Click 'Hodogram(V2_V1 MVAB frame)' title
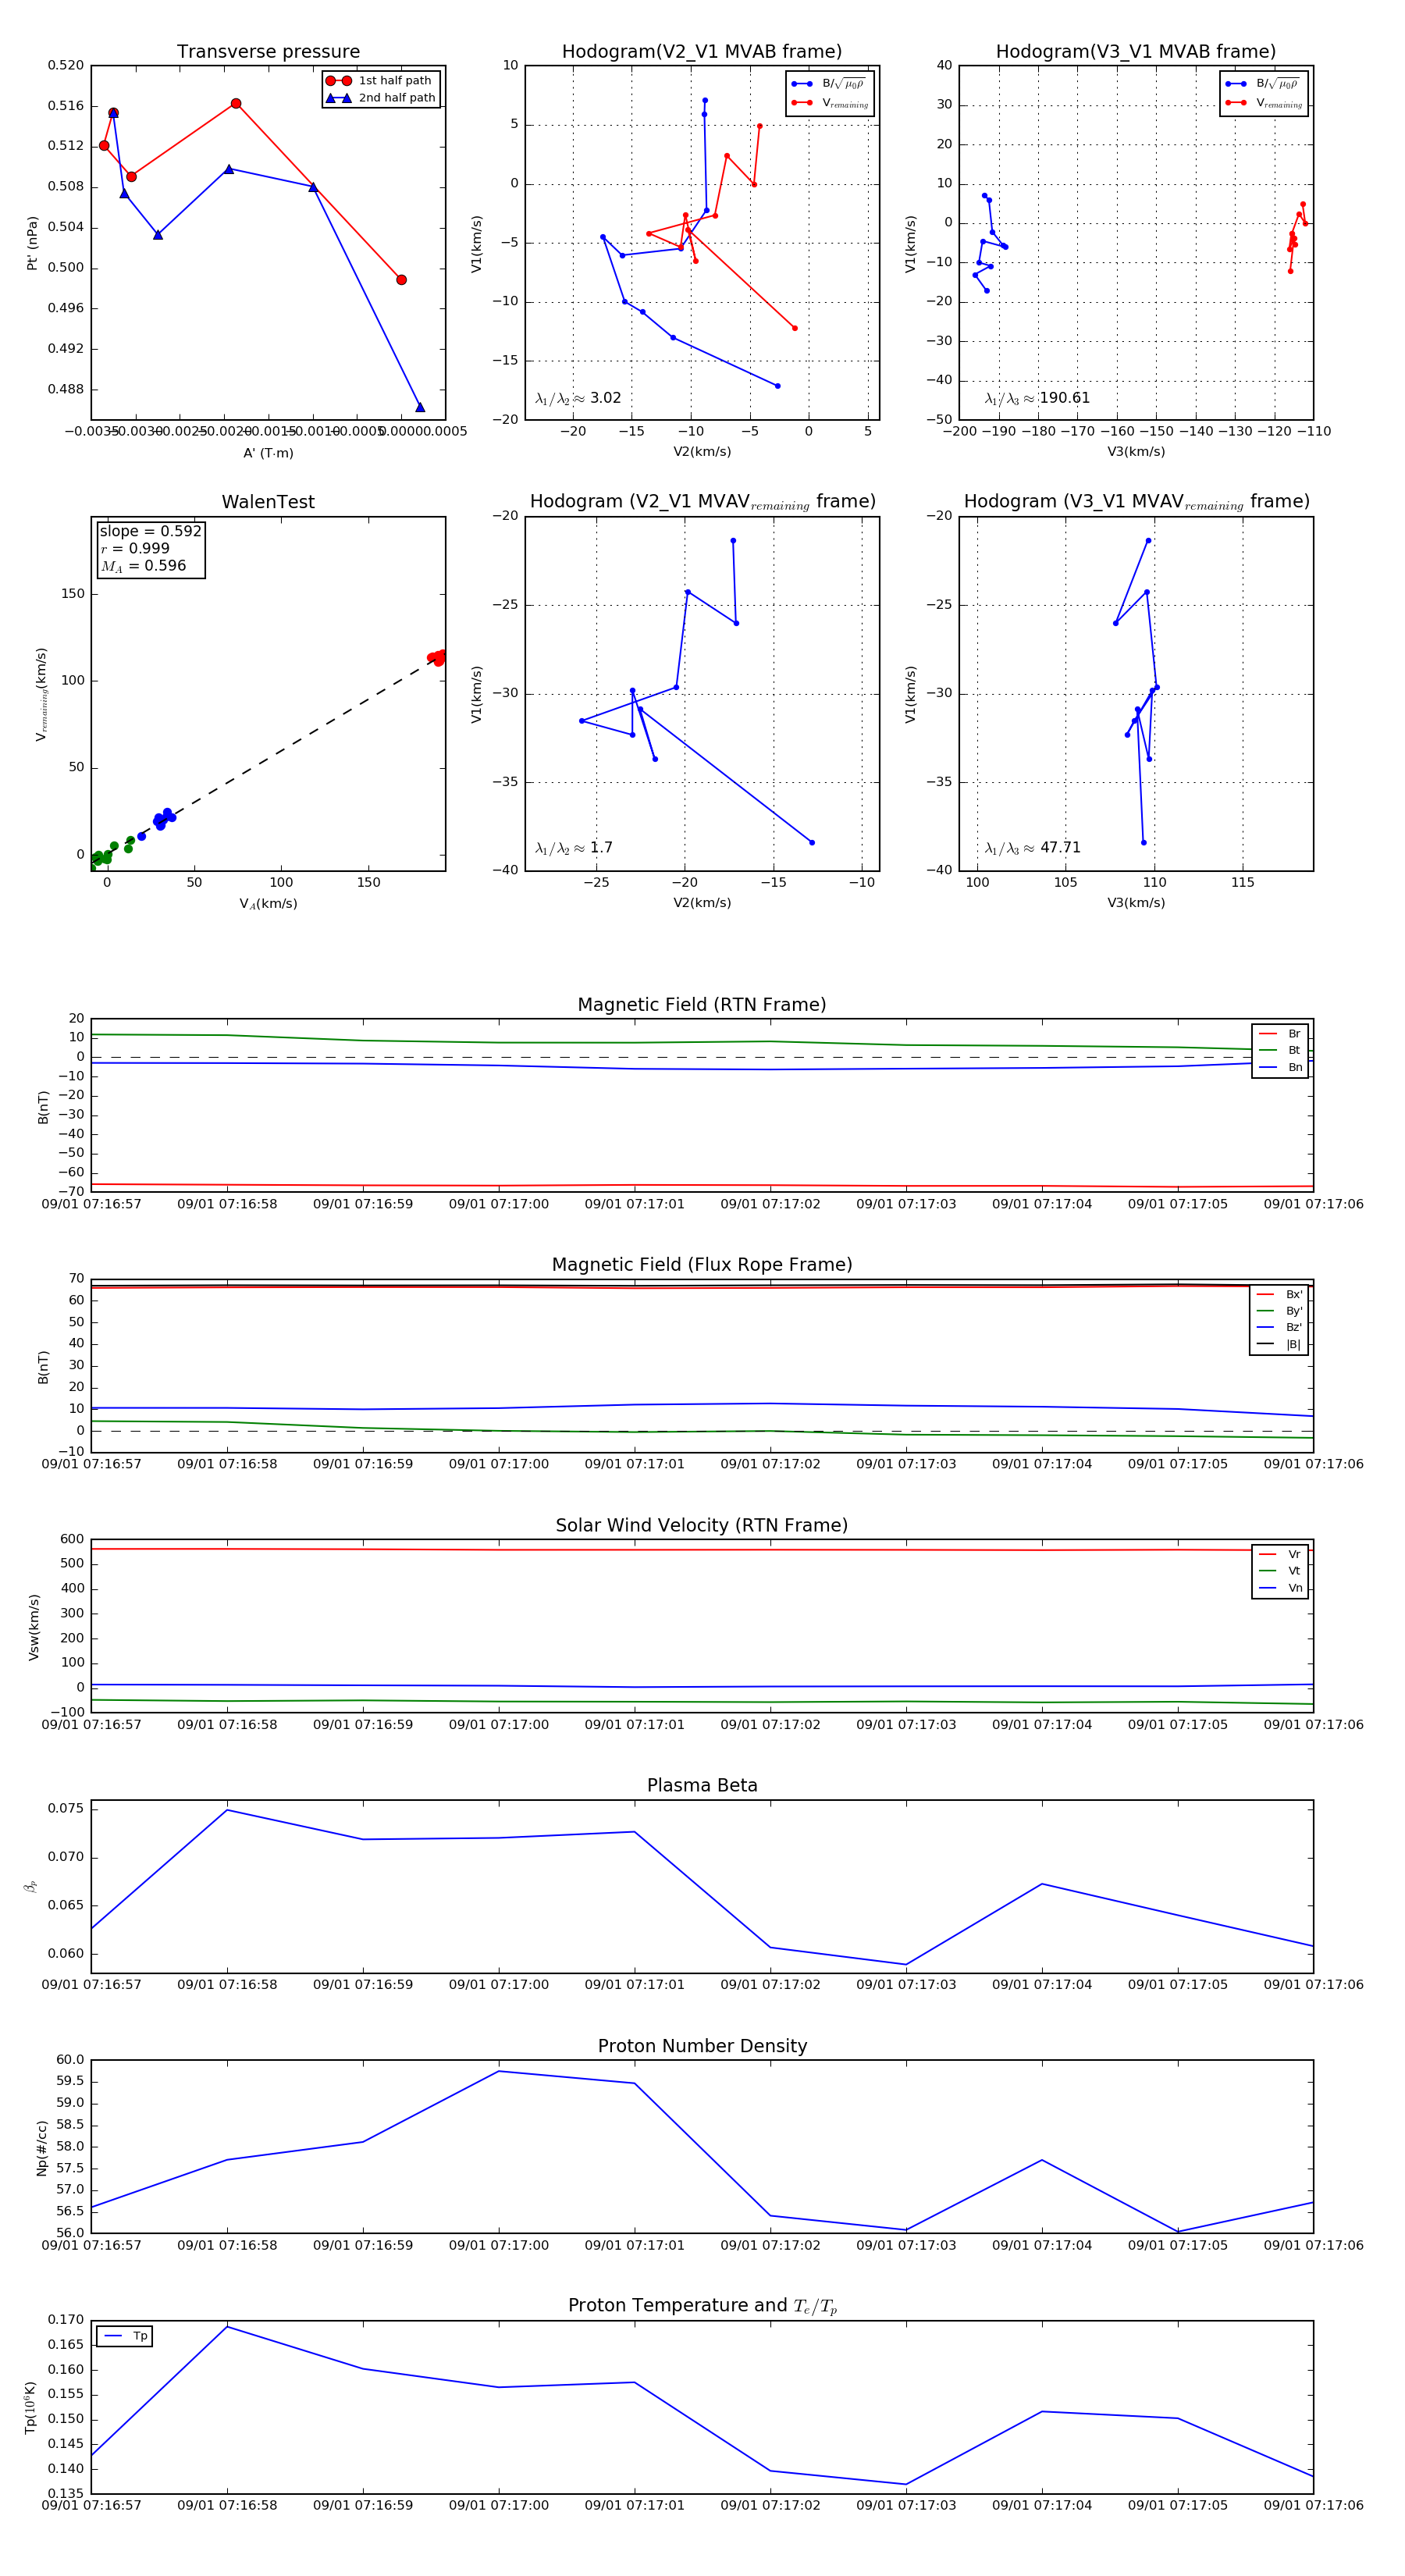Screen dimensions: 1405x2576 (702, 52)
